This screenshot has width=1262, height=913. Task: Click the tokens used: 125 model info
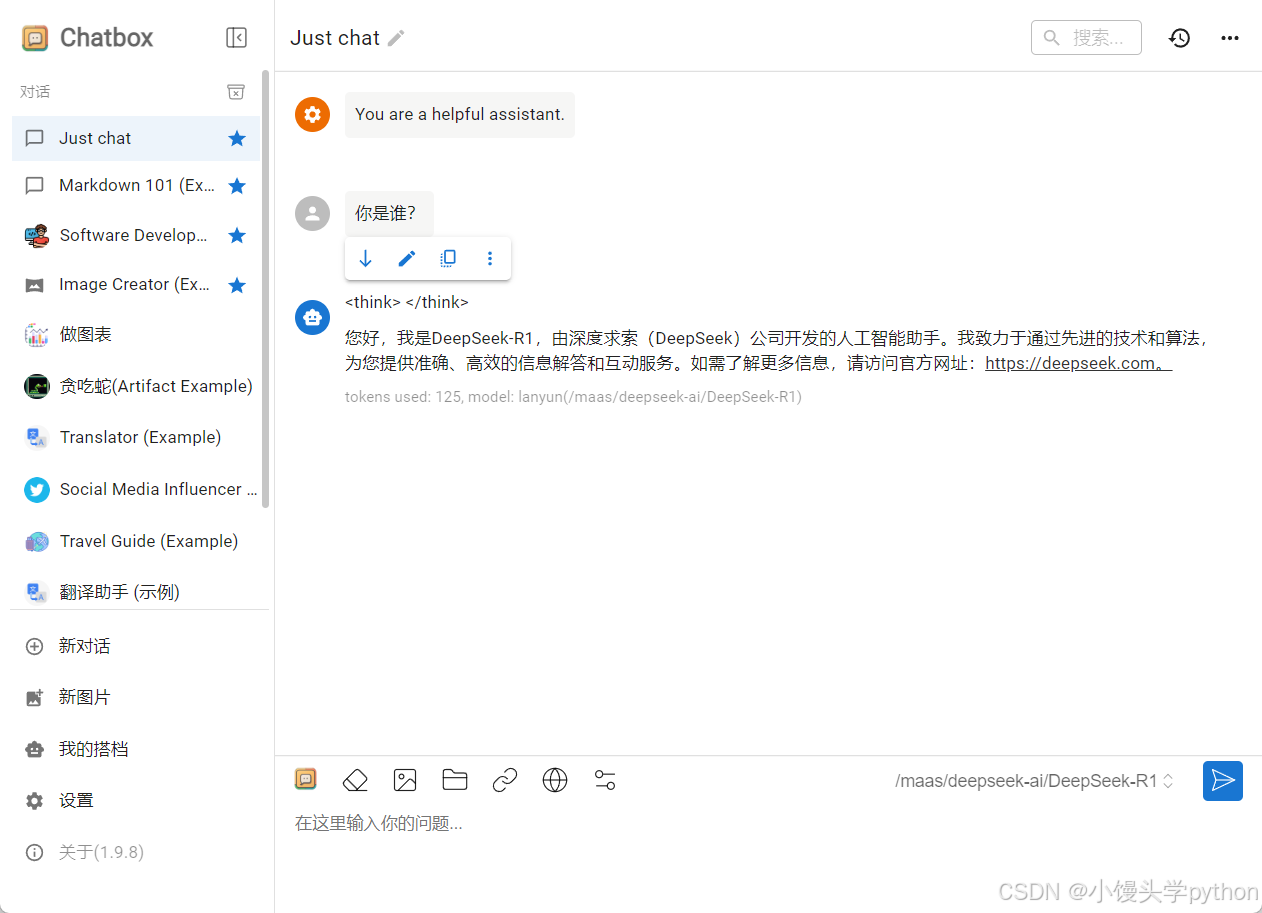click(x=573, y=397)
